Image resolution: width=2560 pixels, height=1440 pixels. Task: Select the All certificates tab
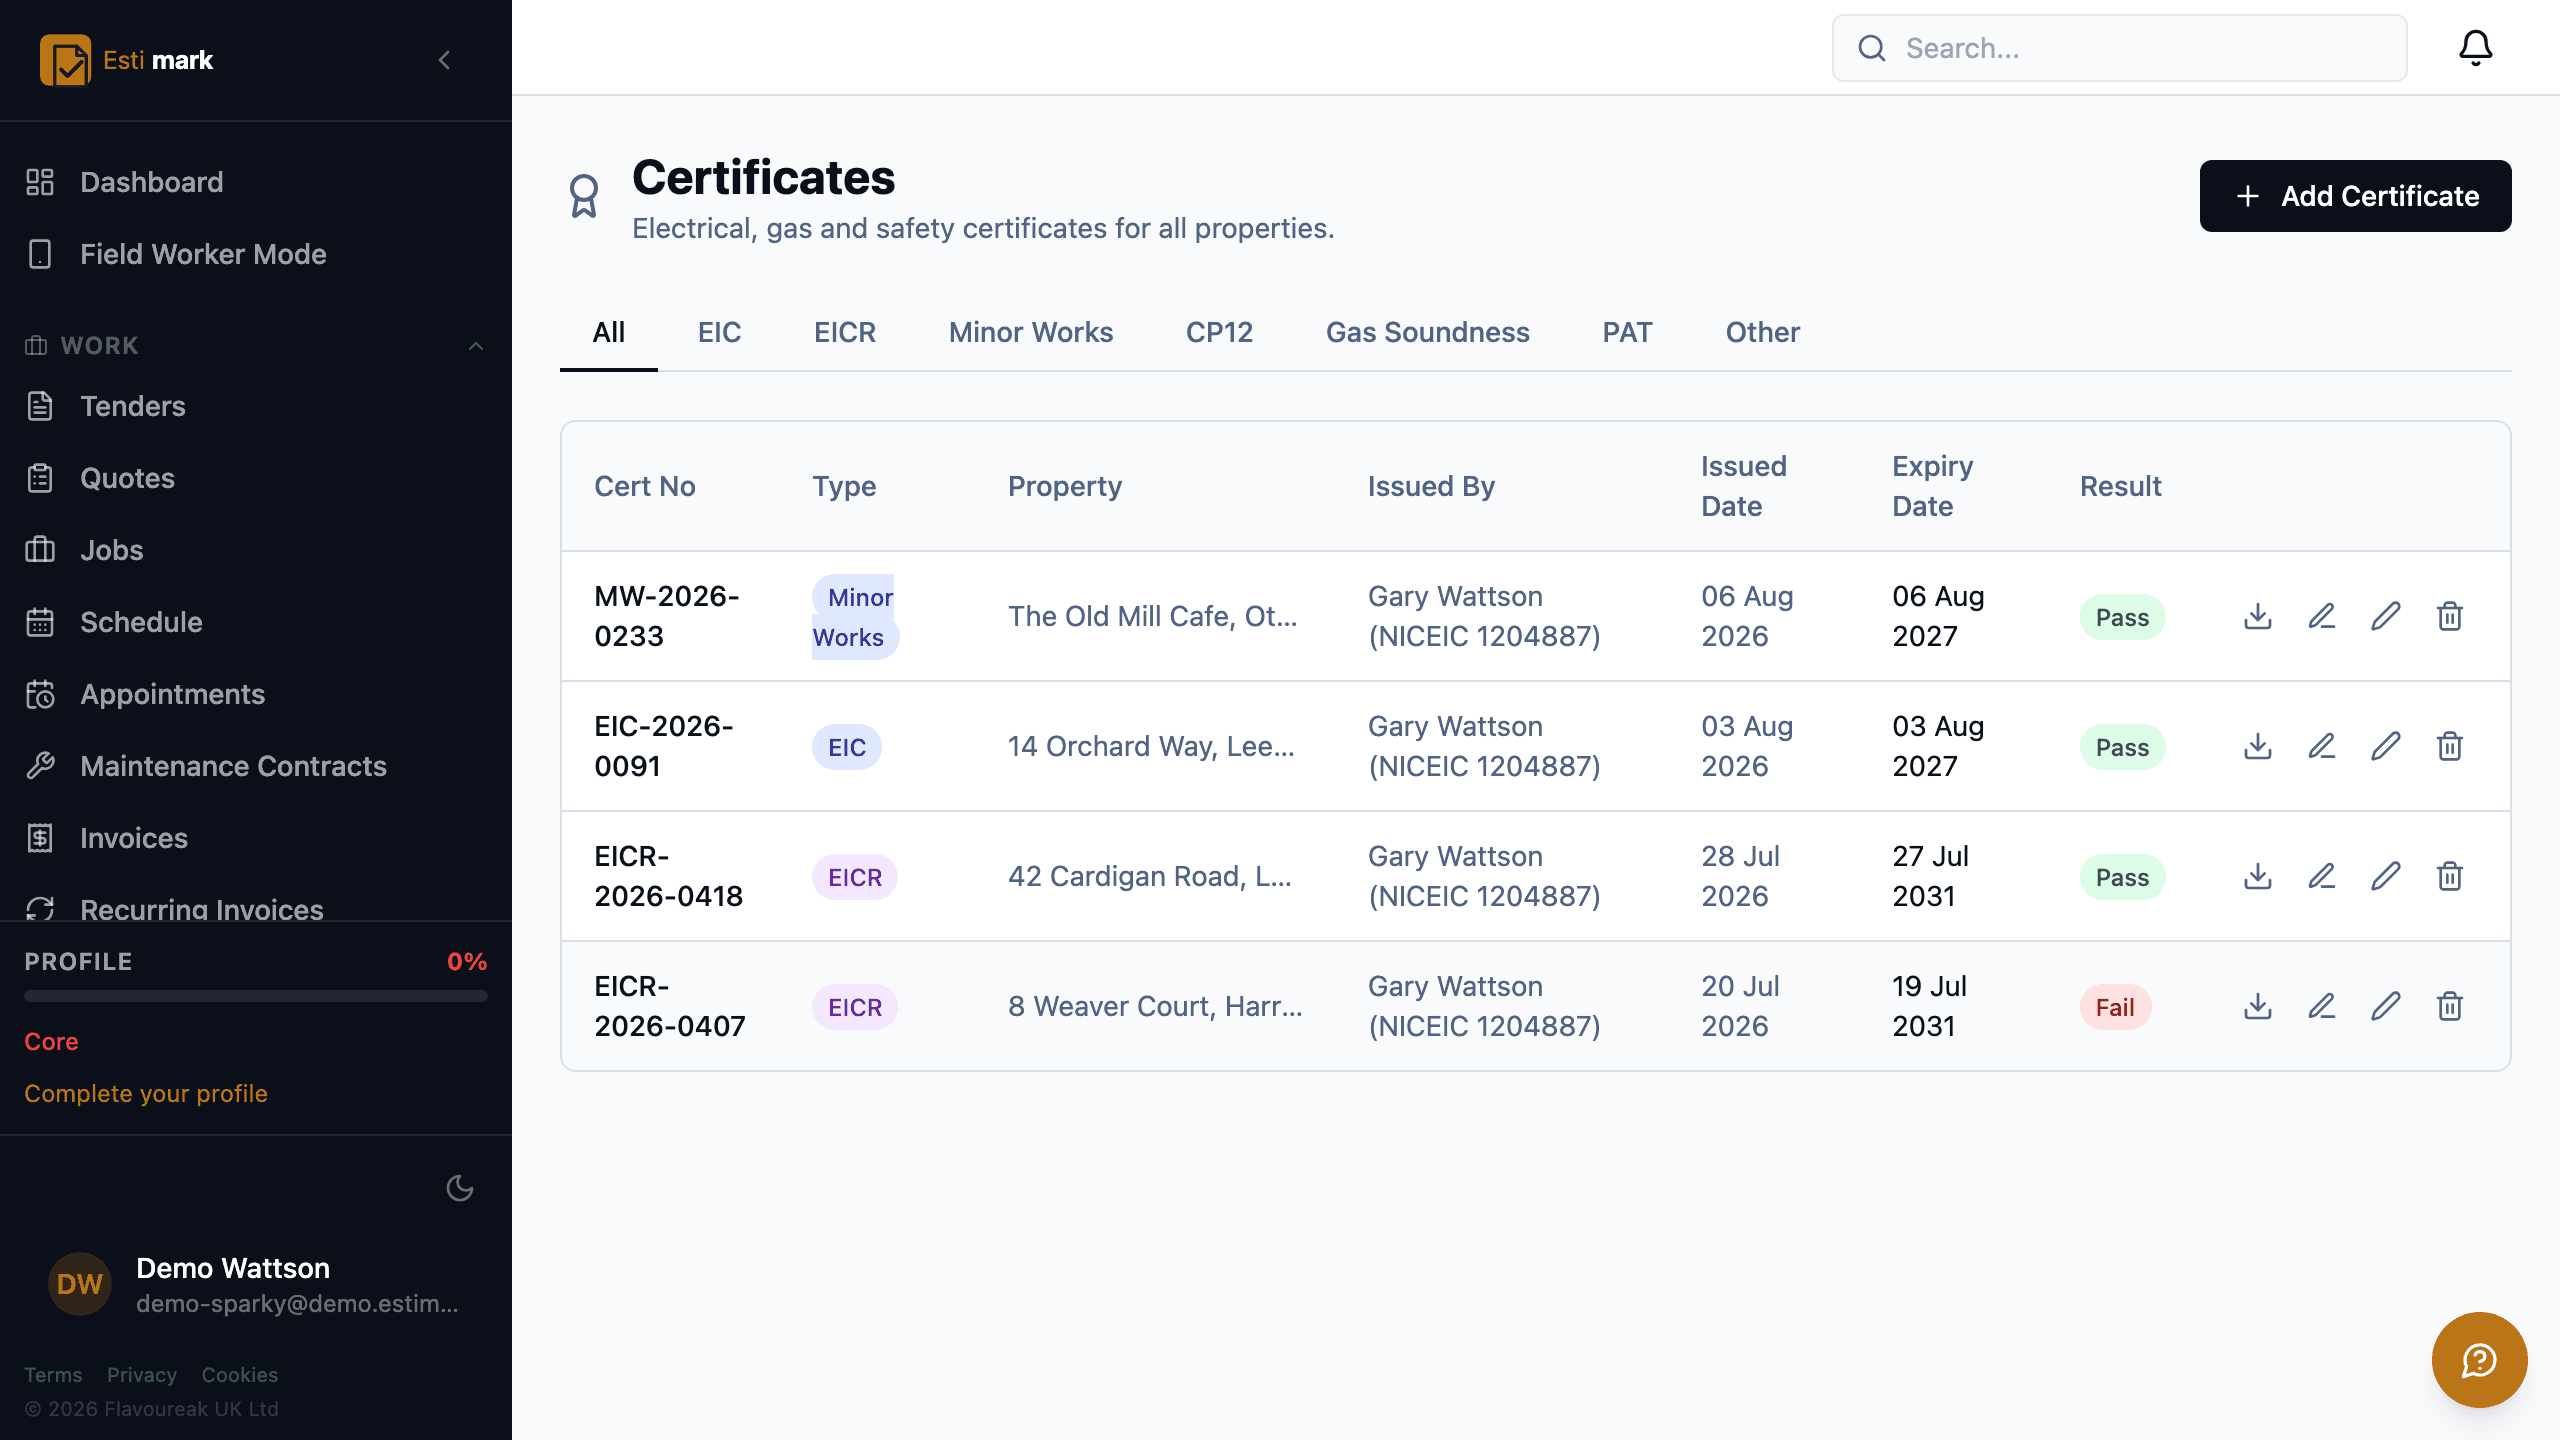click(609, 332)
